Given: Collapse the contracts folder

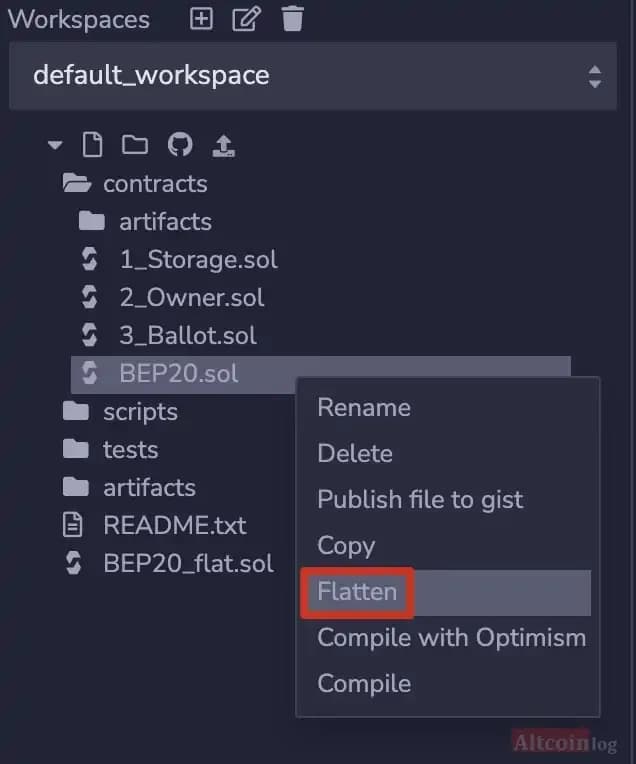Looking at the screenshot, I should pyautogui.click(x=155, y=184).
